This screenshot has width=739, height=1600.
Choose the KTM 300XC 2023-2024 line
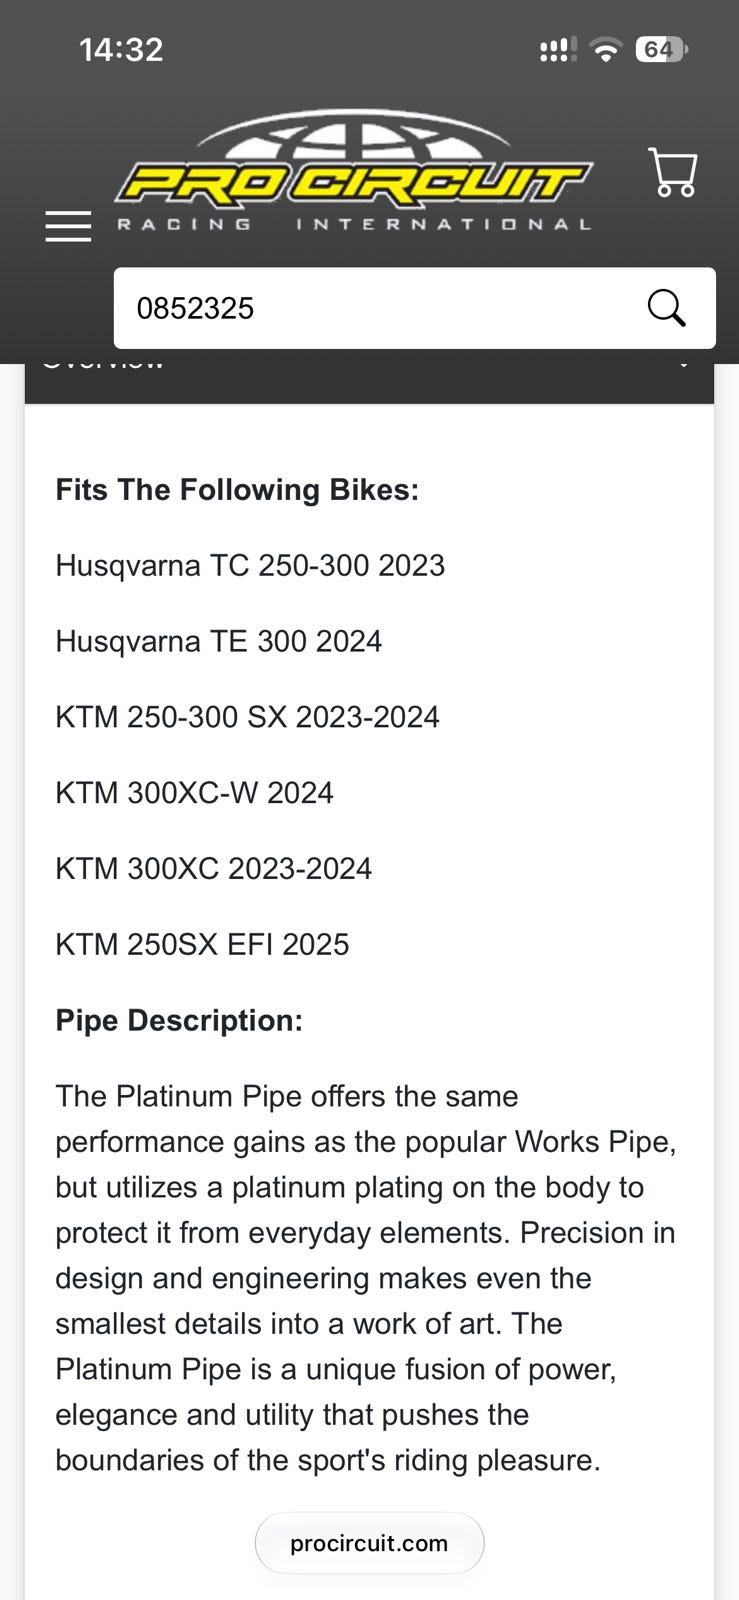point(213,869)
